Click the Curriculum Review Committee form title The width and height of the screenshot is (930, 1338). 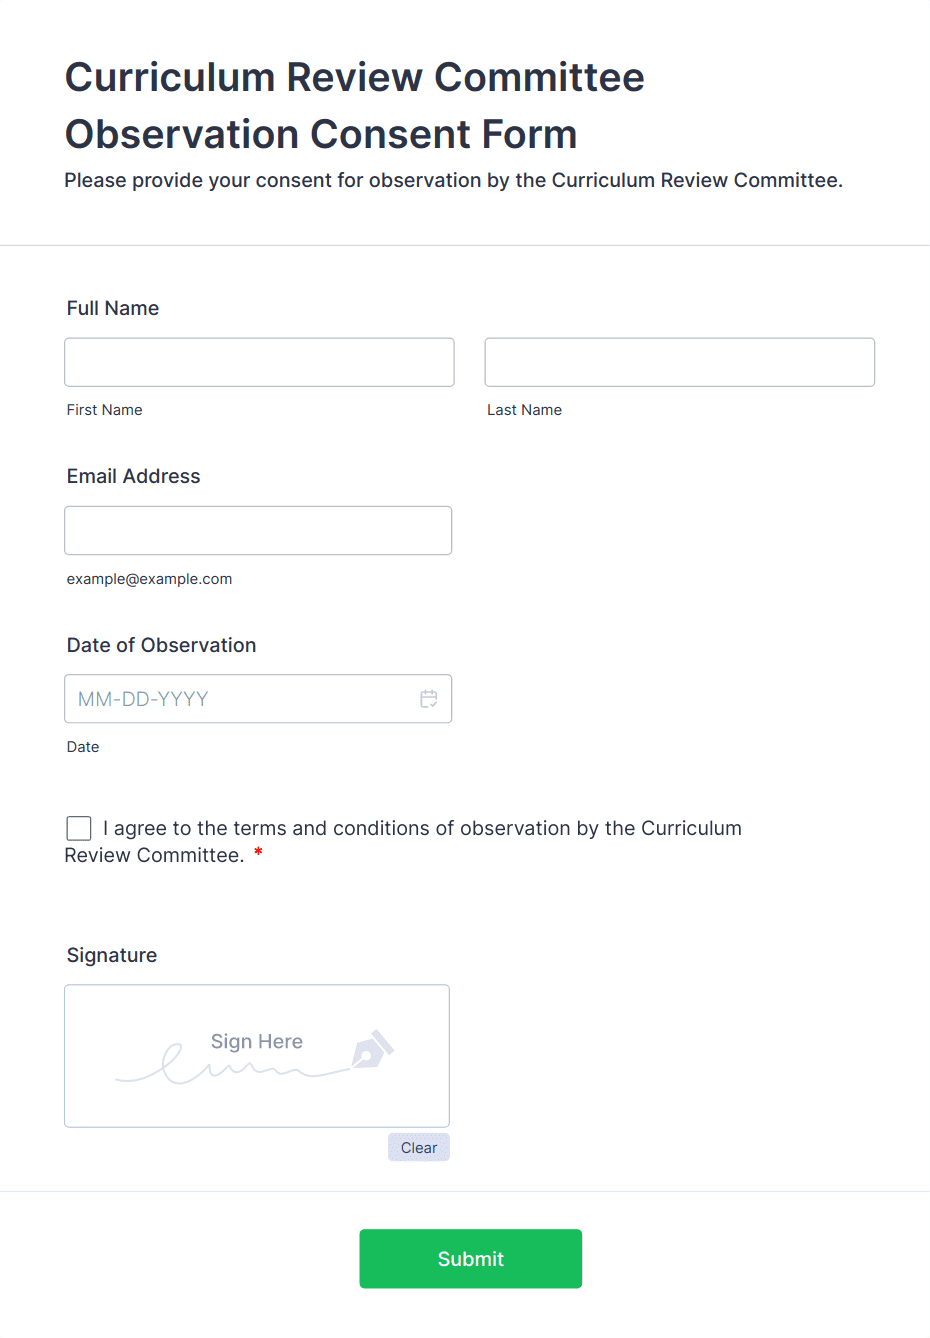tap(355, 105)
